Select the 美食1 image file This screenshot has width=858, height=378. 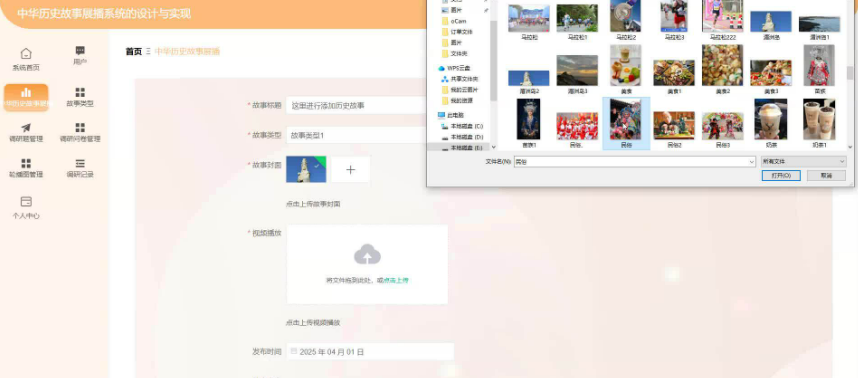(674, 77)
